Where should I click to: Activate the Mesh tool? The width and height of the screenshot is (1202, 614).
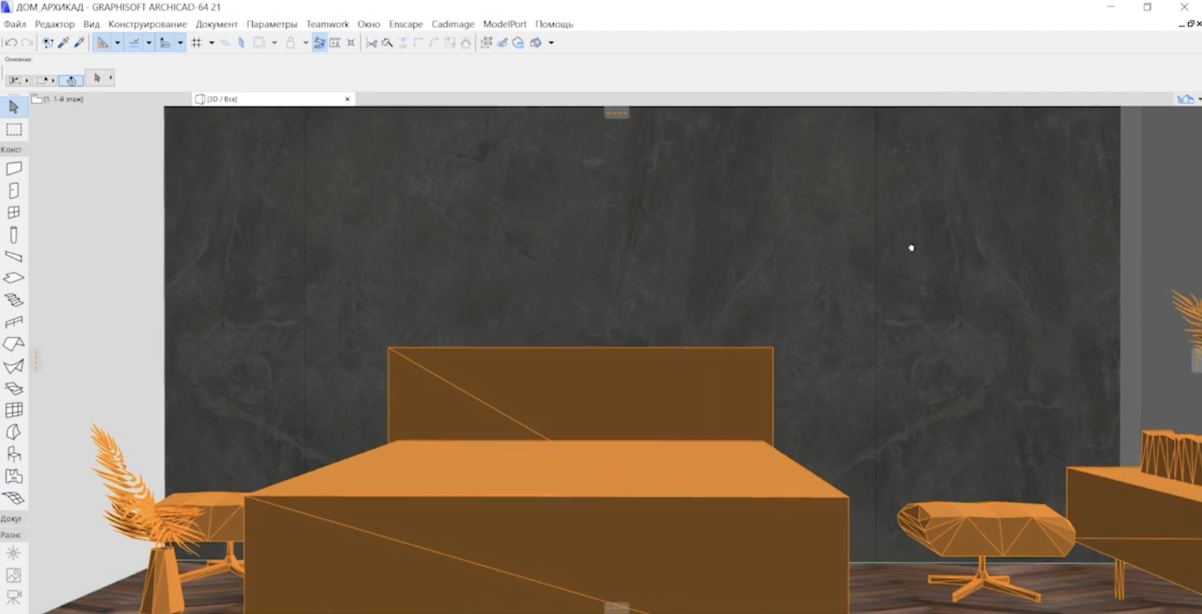(x=14, y=498)
